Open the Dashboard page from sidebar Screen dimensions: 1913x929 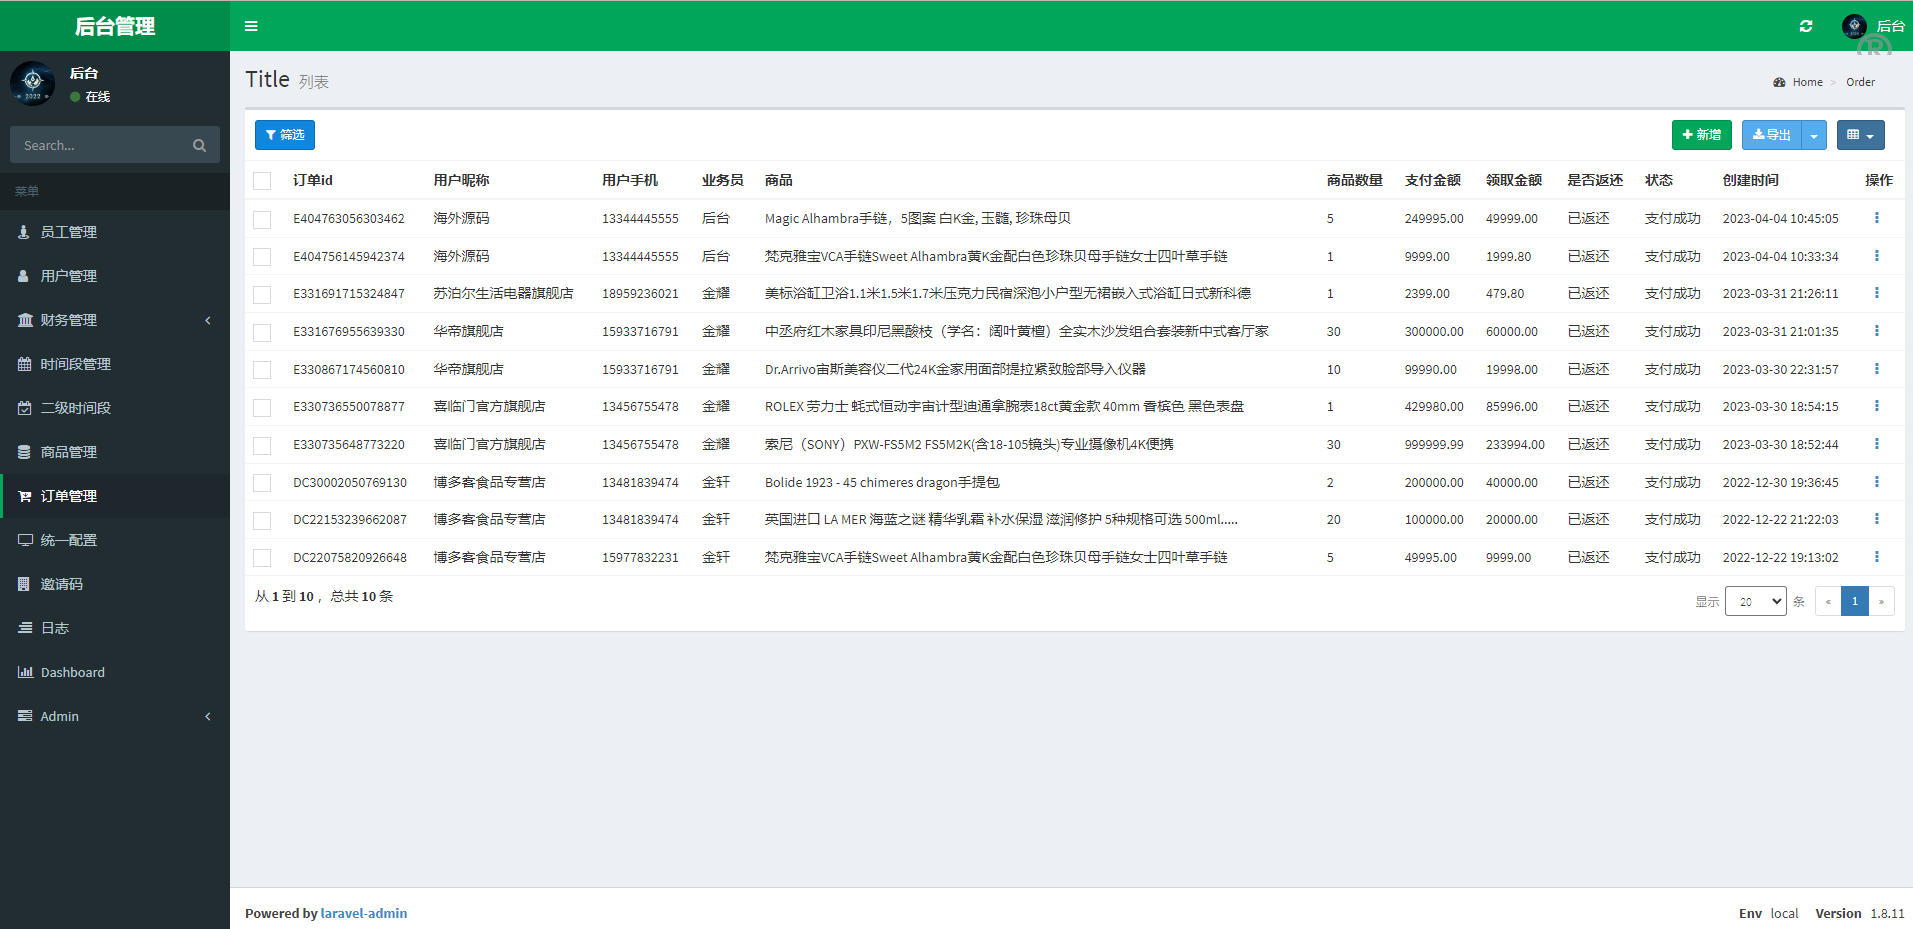[72, 672]
